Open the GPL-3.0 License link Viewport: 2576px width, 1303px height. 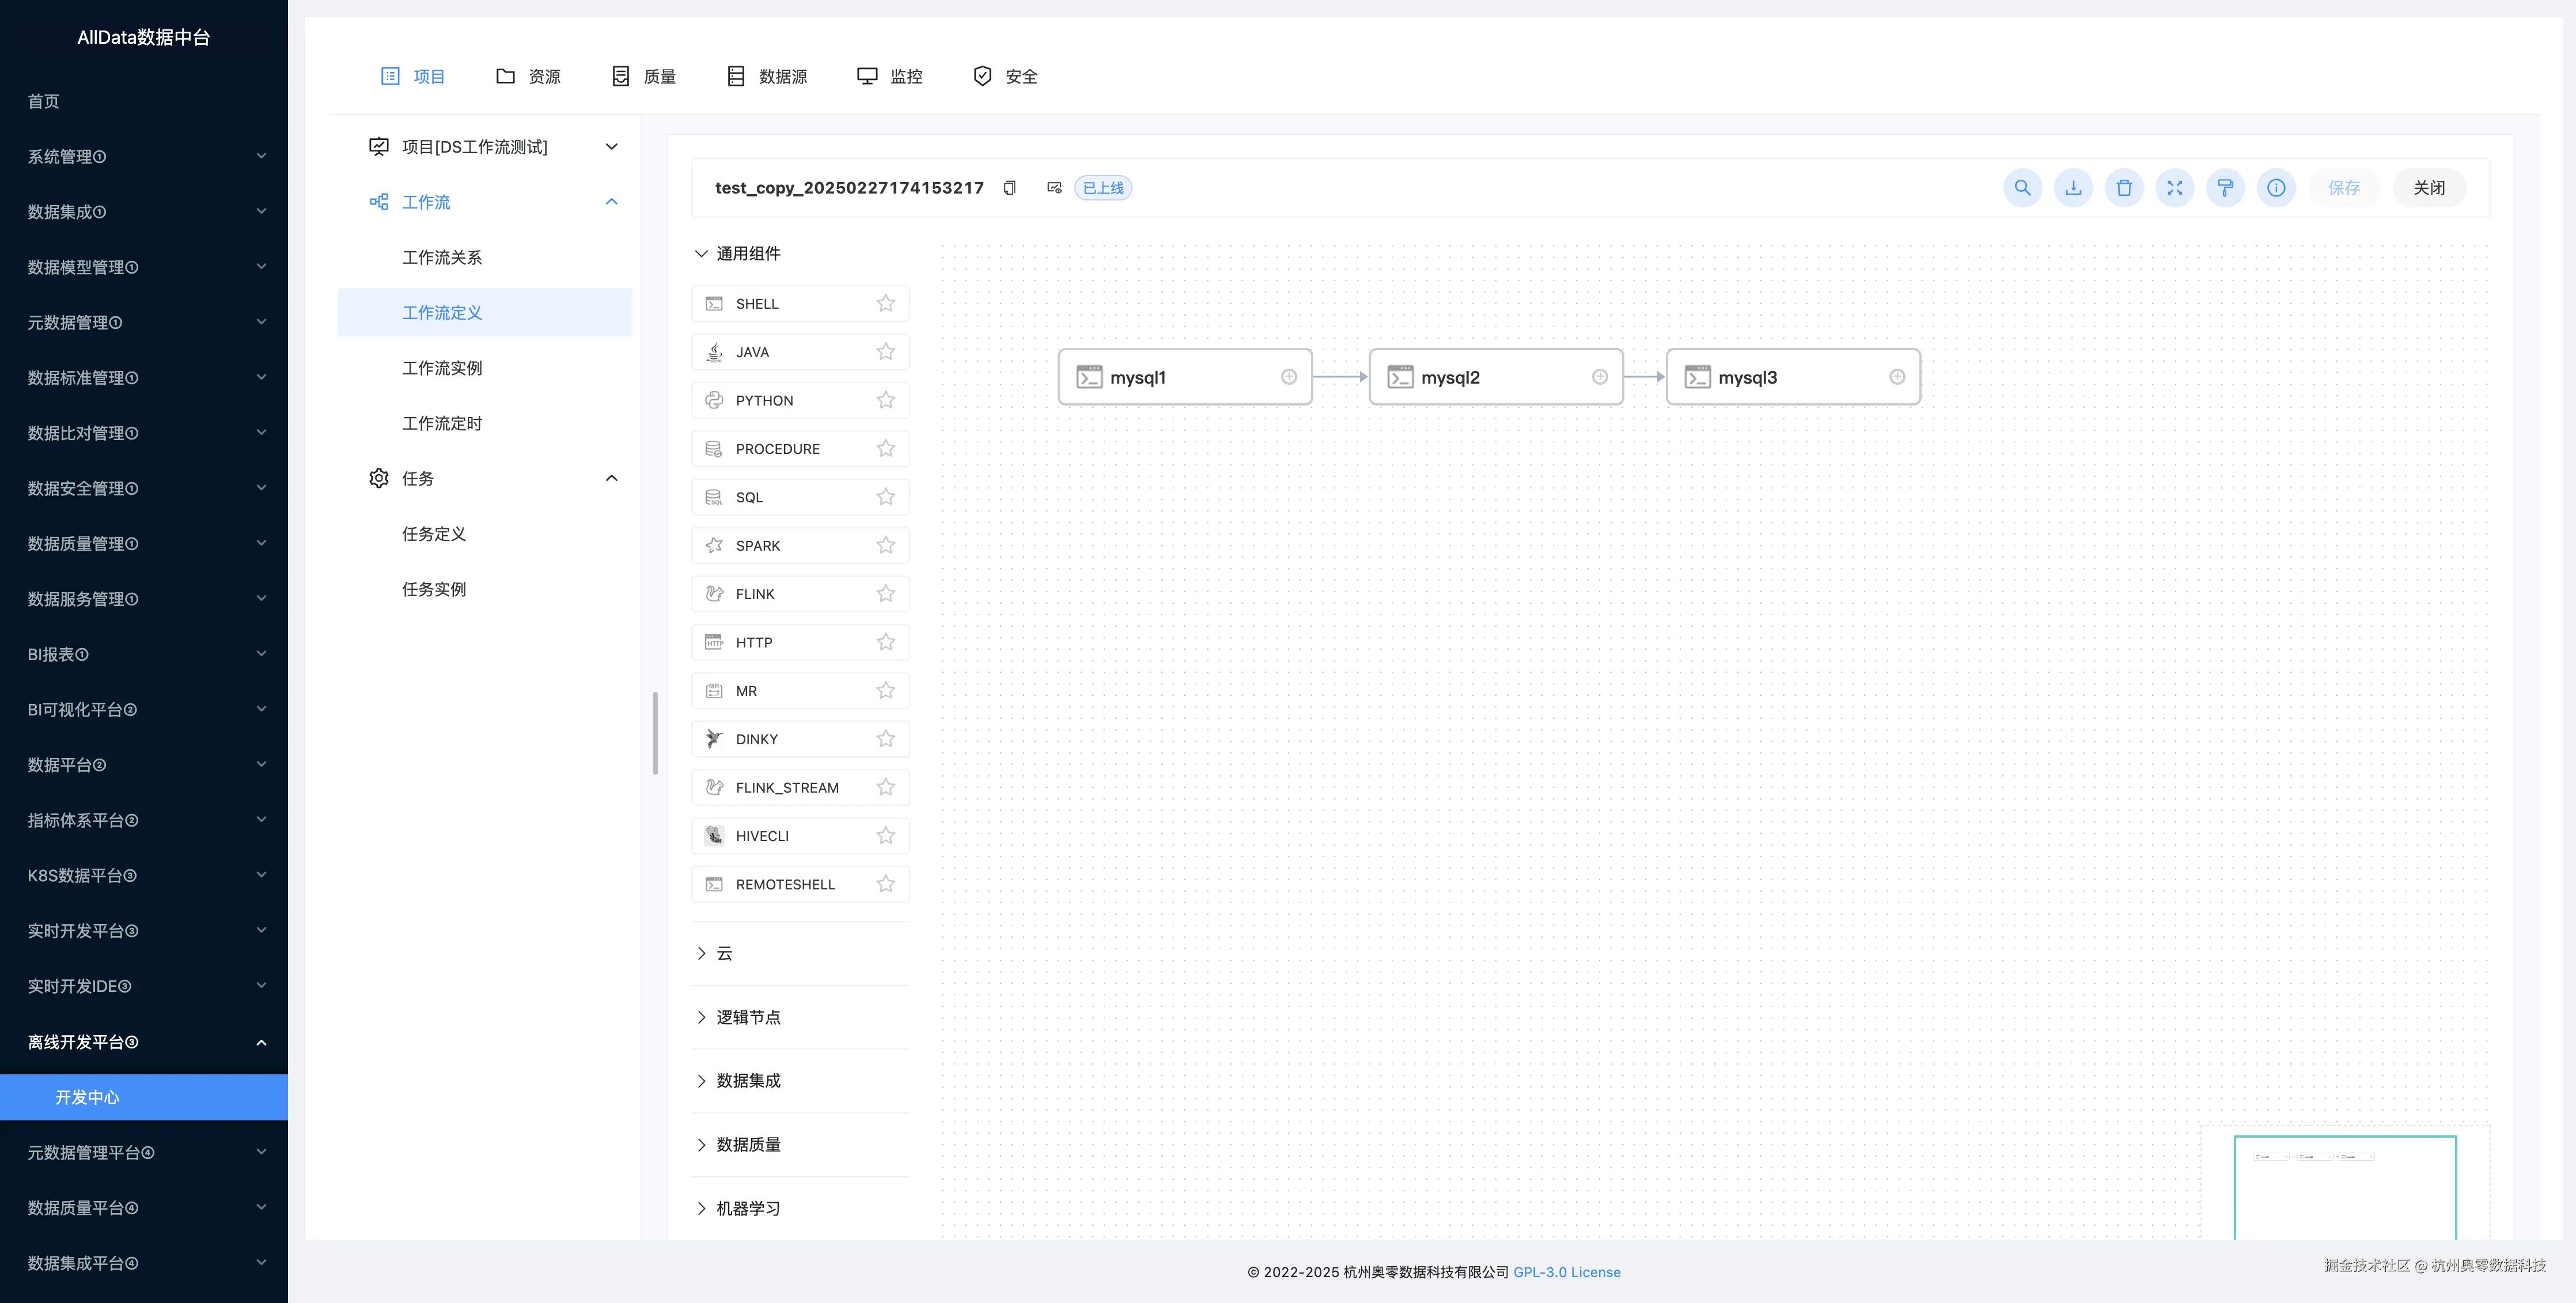(x=1566, y=1272)
